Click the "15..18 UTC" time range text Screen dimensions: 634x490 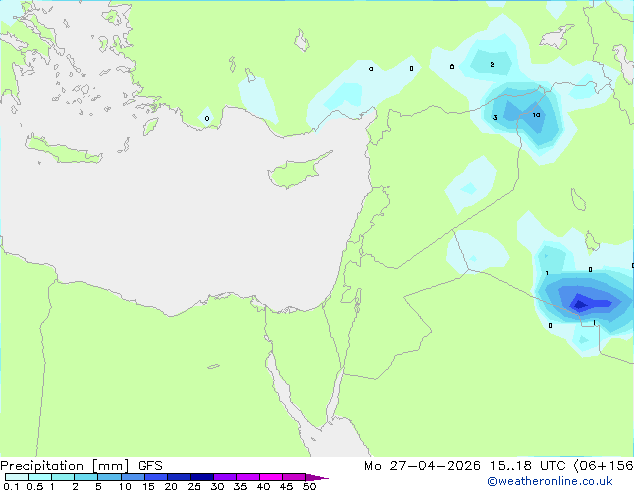pos(527,466)
